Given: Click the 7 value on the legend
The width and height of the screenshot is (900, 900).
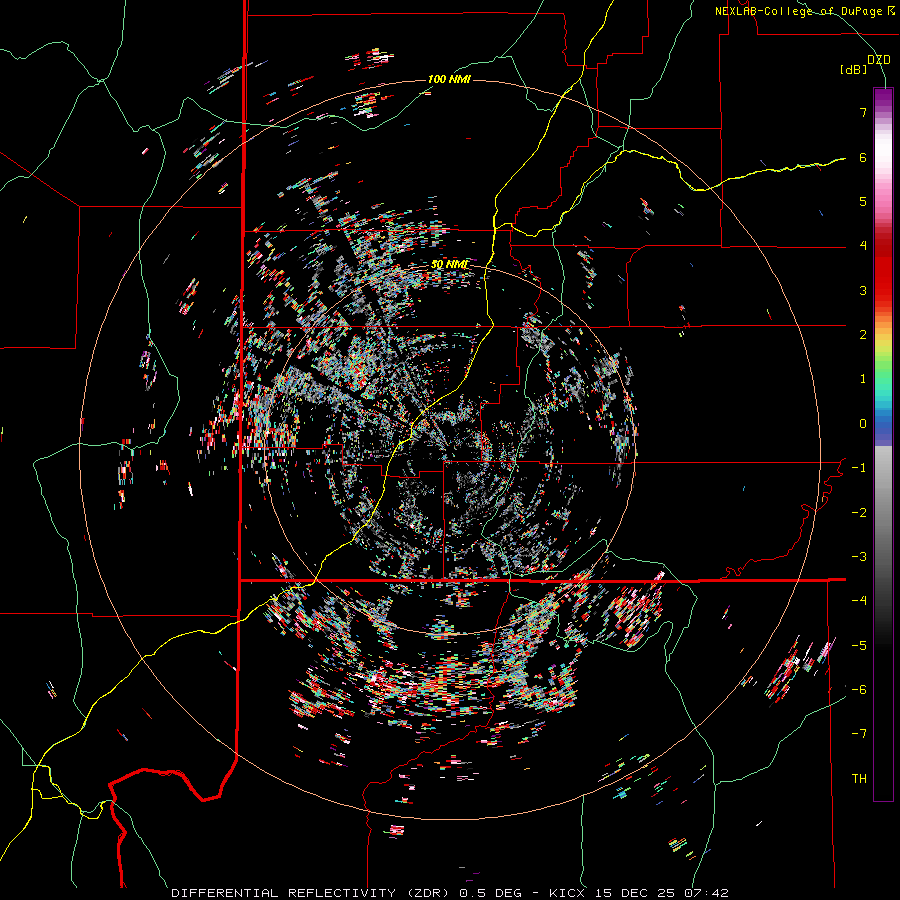Looking at the screenshot, I should [x=863, y=112].
